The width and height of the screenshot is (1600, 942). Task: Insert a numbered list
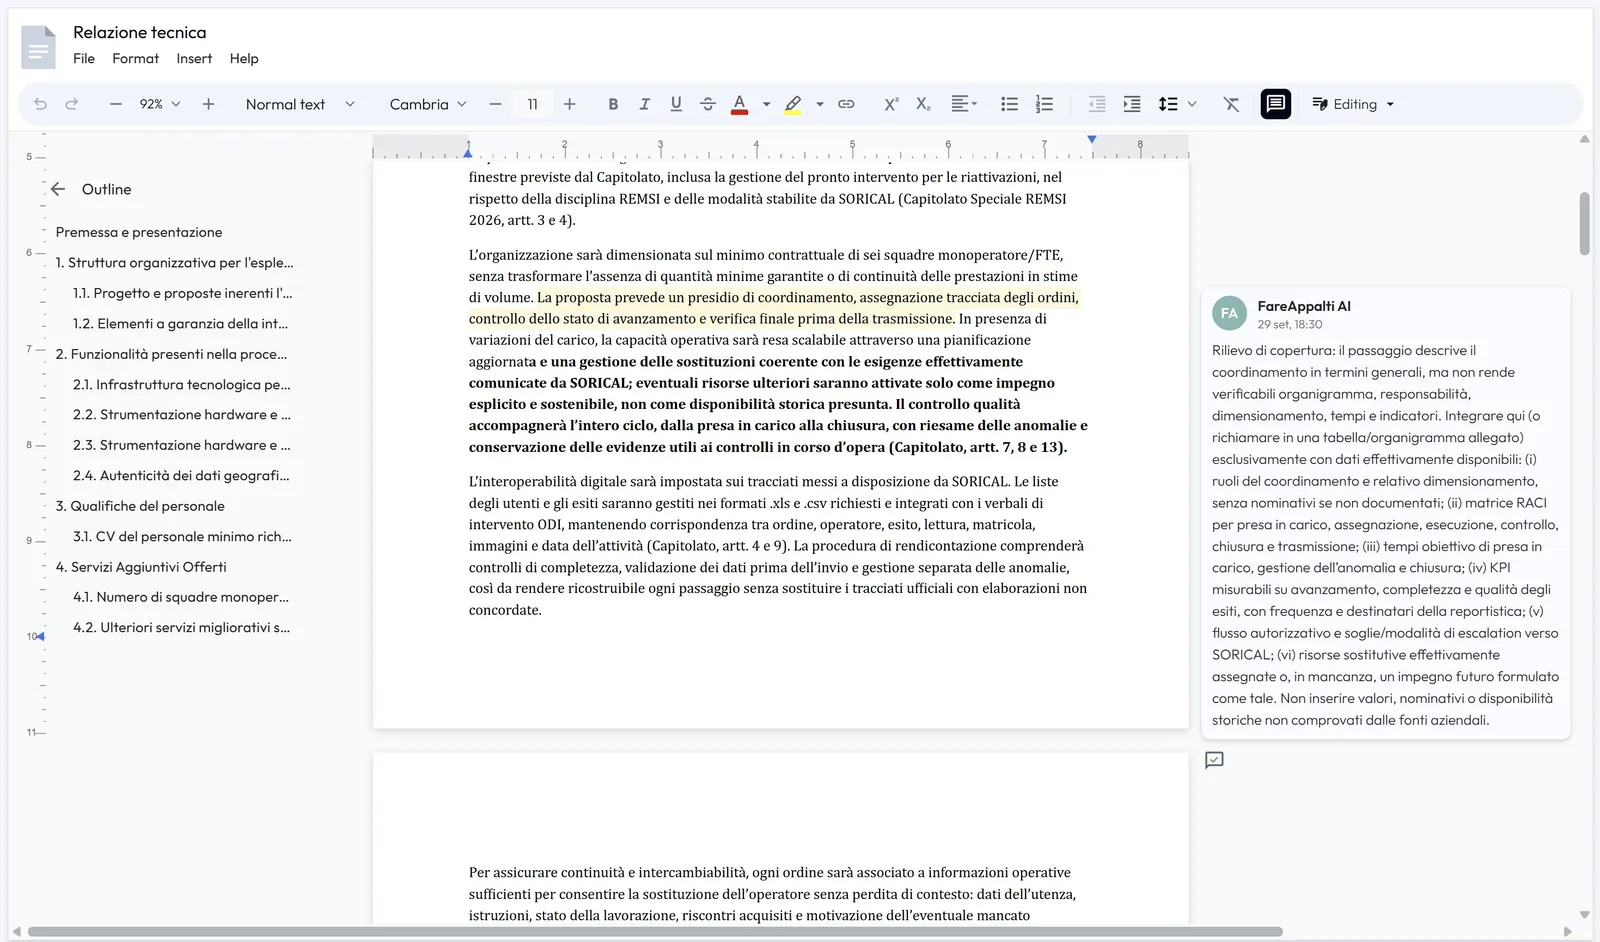1044,104
